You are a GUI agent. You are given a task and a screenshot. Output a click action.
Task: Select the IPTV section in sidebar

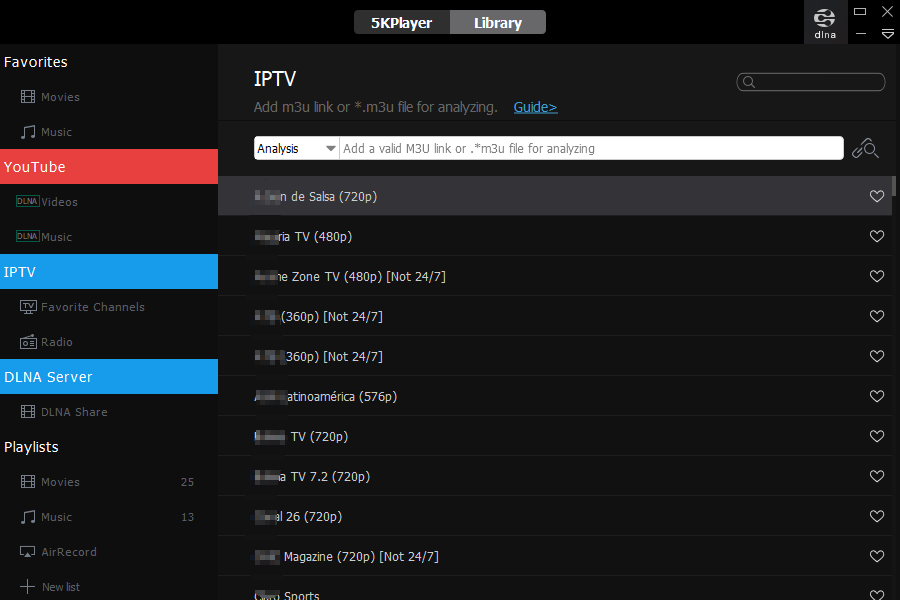[x=109, y=272]
